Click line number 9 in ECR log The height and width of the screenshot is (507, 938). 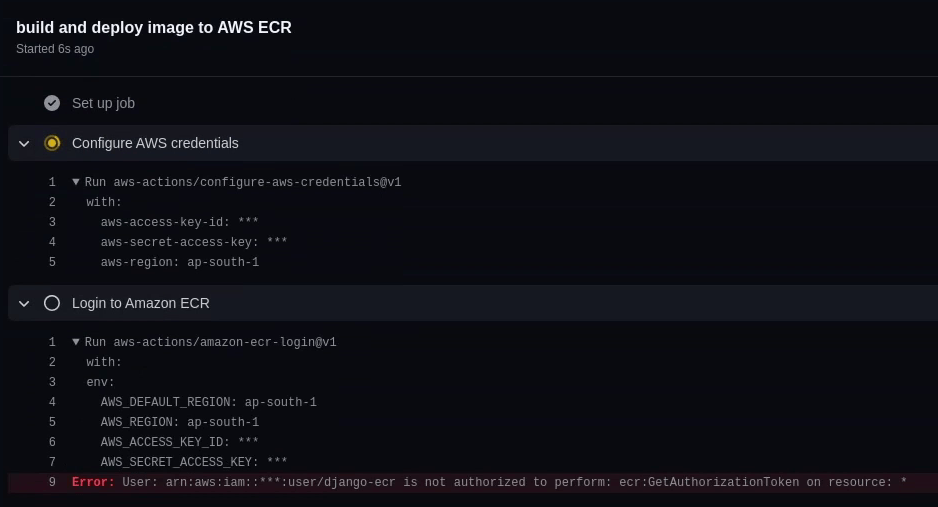(52, 482)
